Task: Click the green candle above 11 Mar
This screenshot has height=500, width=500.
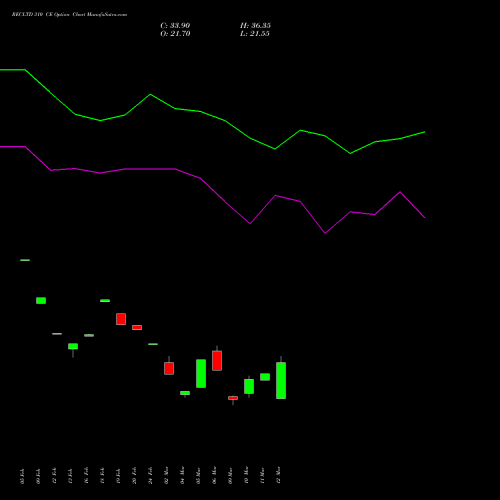Action: click(265, 377)
